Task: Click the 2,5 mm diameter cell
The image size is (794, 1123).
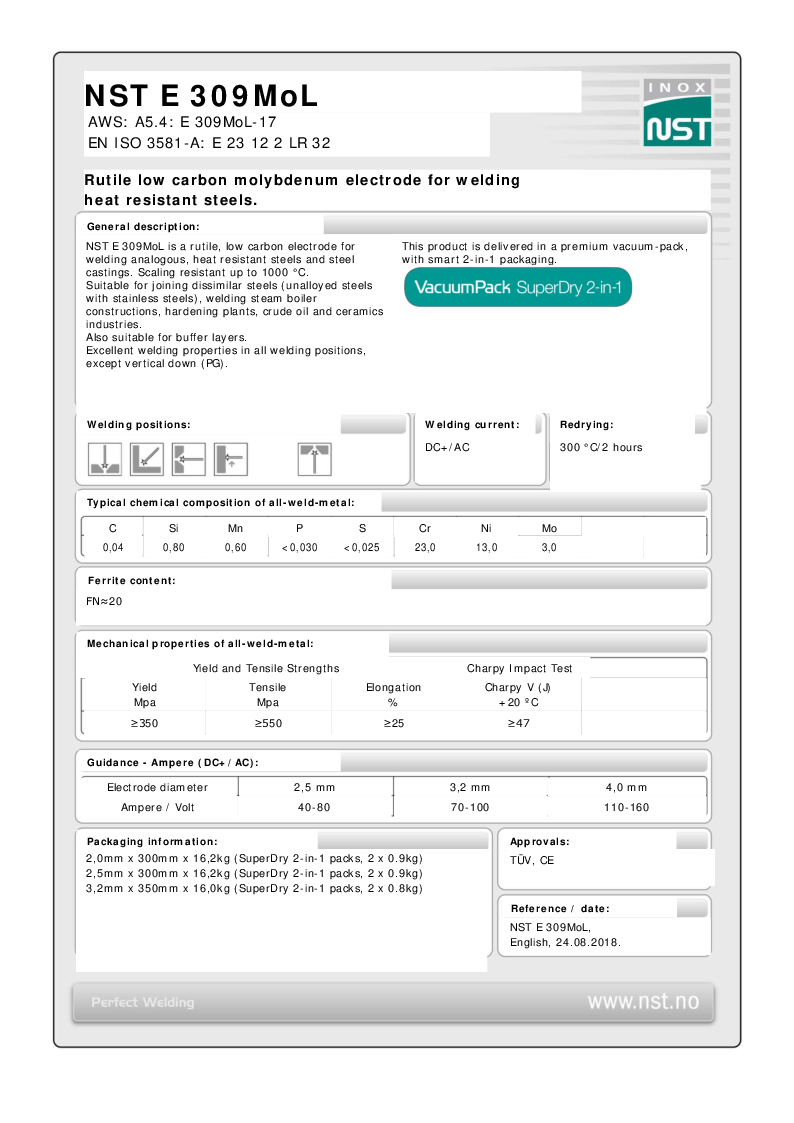Action: tap(314, 787)
